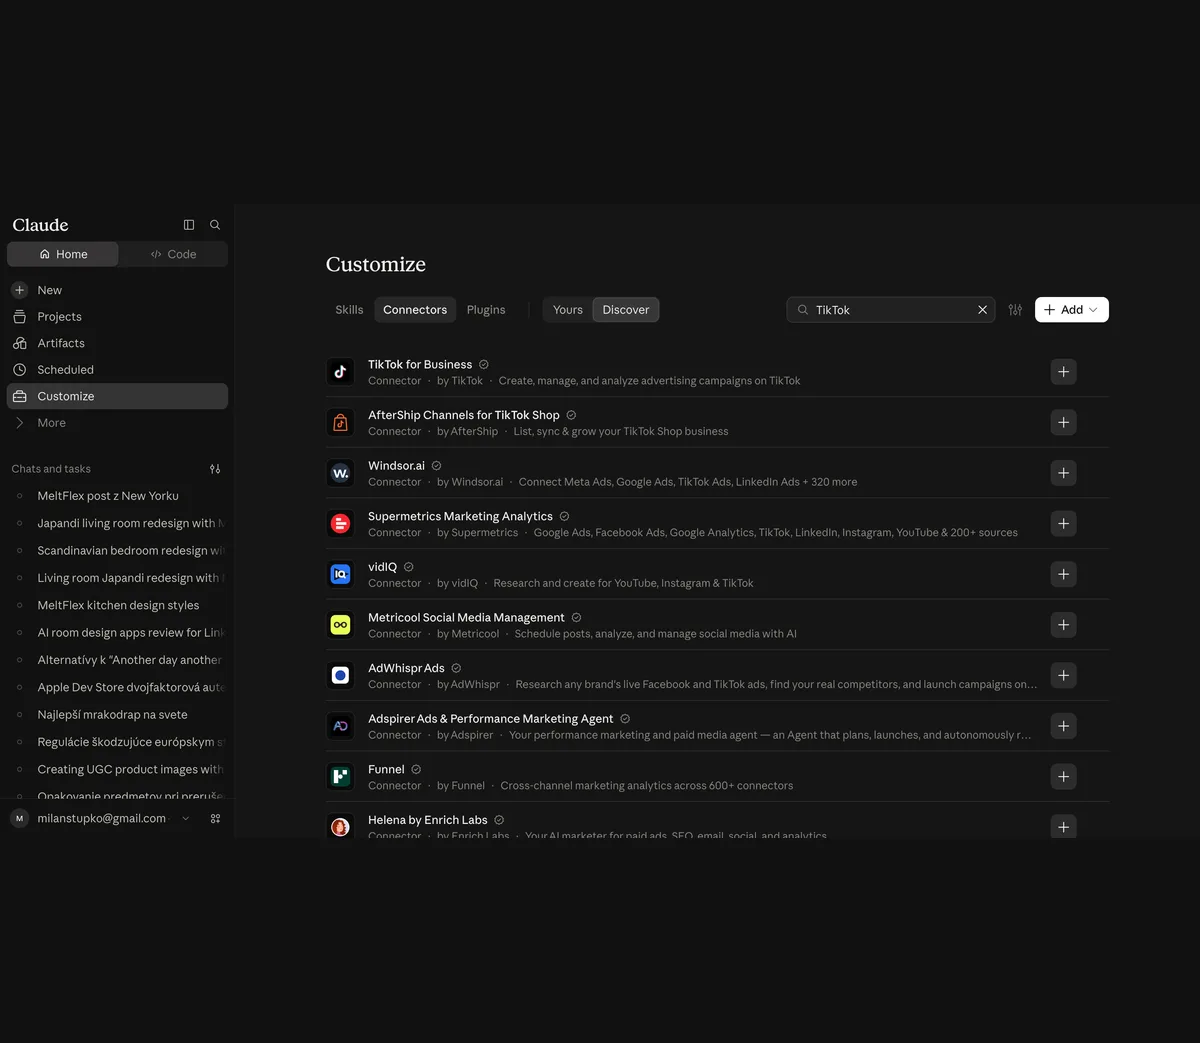This screenshot has width=1200, height=1043.
Task: Open the Plugins tab
Action: 486,310
